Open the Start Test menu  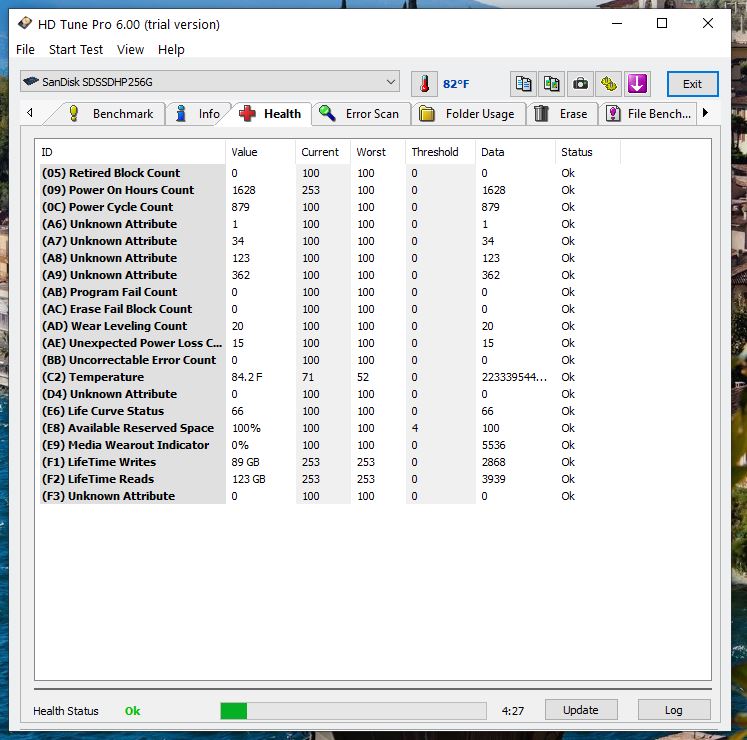pyautogui.click(x=76, y=50)
